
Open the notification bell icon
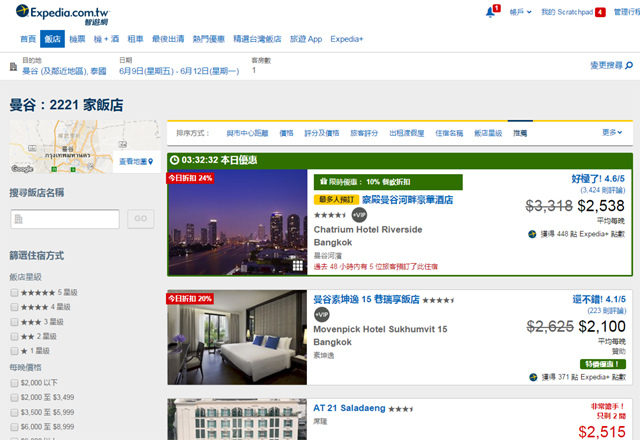(490, 13)
